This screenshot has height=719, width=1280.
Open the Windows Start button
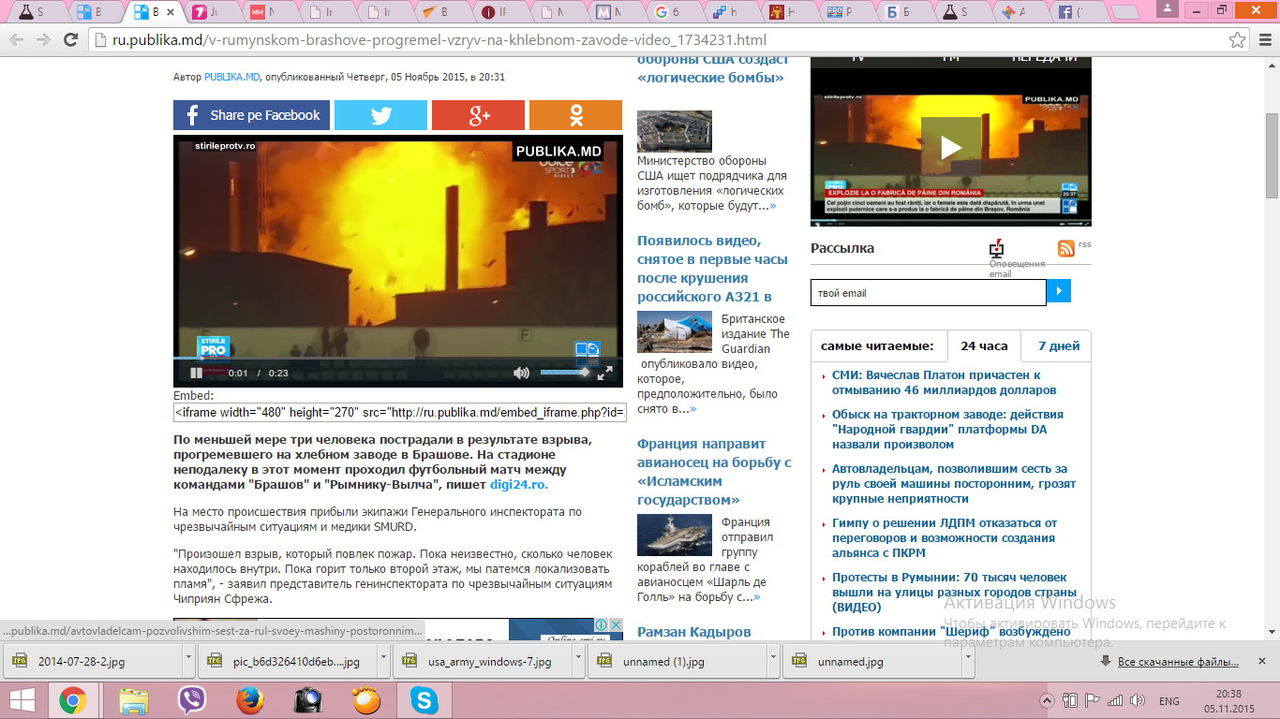point(21,701)
